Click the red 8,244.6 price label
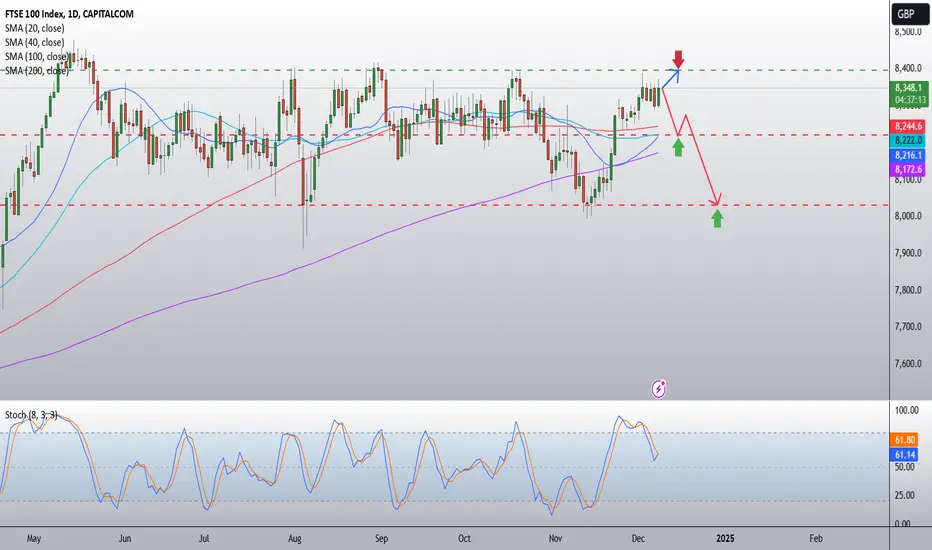 click(908, 126)
